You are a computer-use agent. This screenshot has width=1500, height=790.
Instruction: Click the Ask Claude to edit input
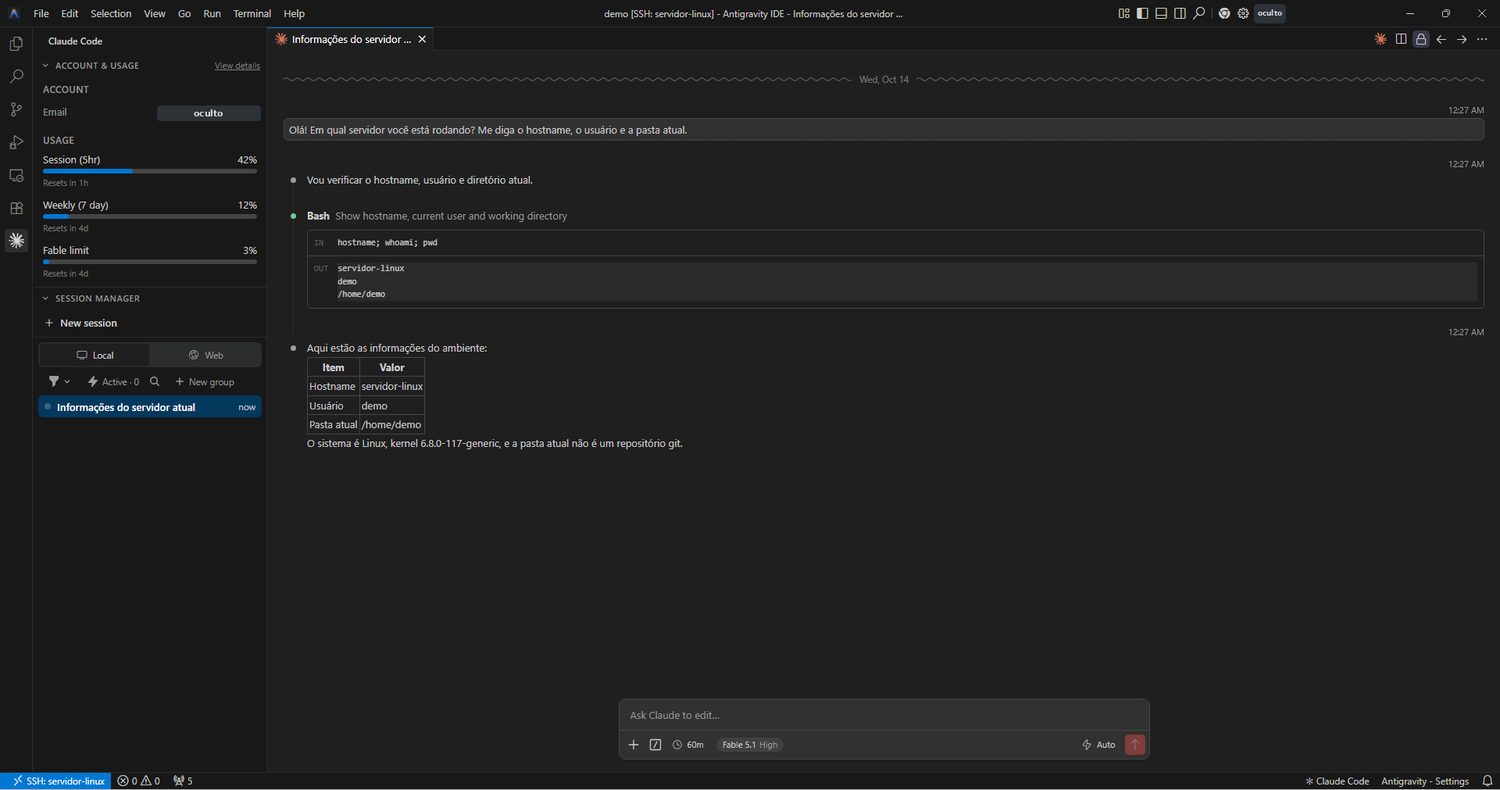coord(884,716)
